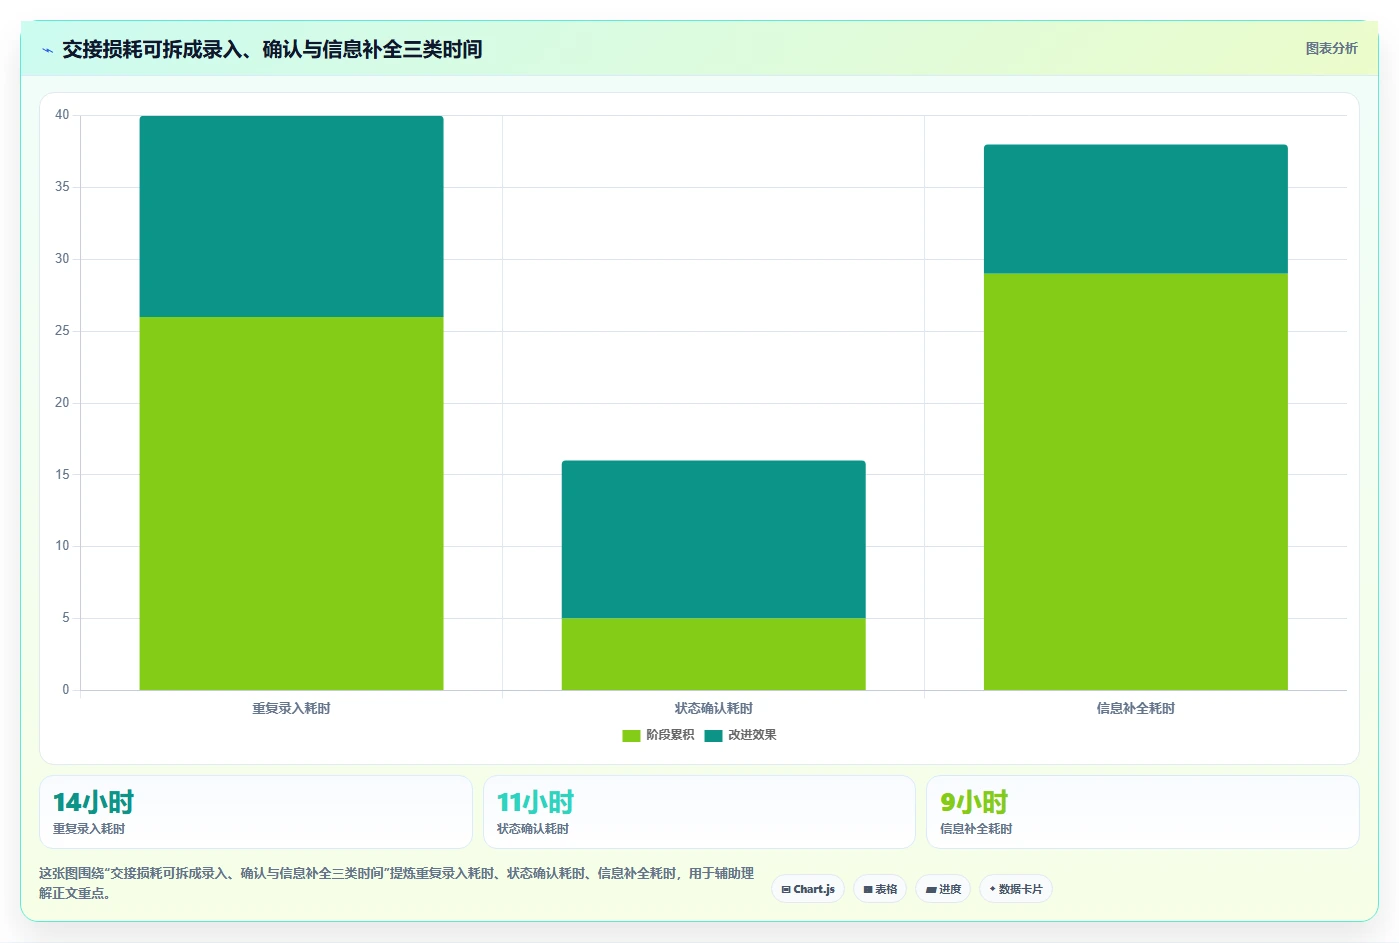
Task: Click the green segment of the 信息补全耗时 bar
Action: 1135,482
